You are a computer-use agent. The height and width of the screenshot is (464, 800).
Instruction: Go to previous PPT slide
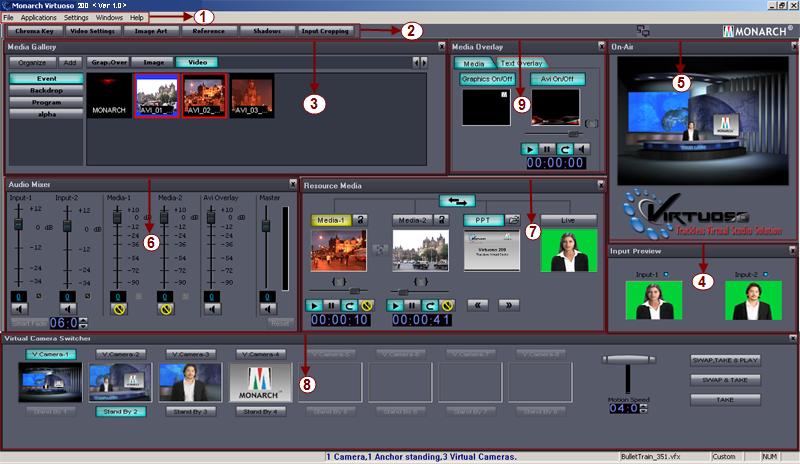point(478,305)
